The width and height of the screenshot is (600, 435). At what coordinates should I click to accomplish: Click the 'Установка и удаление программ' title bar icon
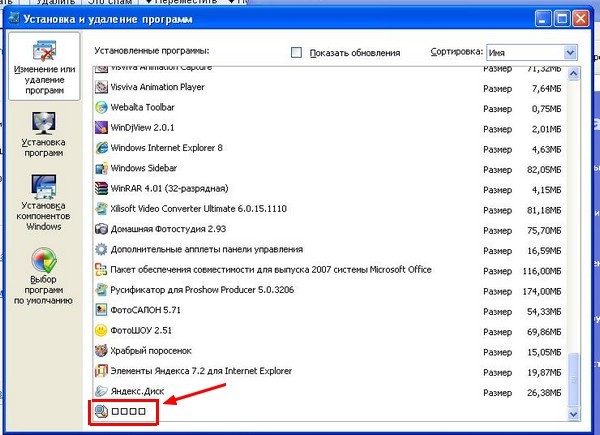point(14,19)
